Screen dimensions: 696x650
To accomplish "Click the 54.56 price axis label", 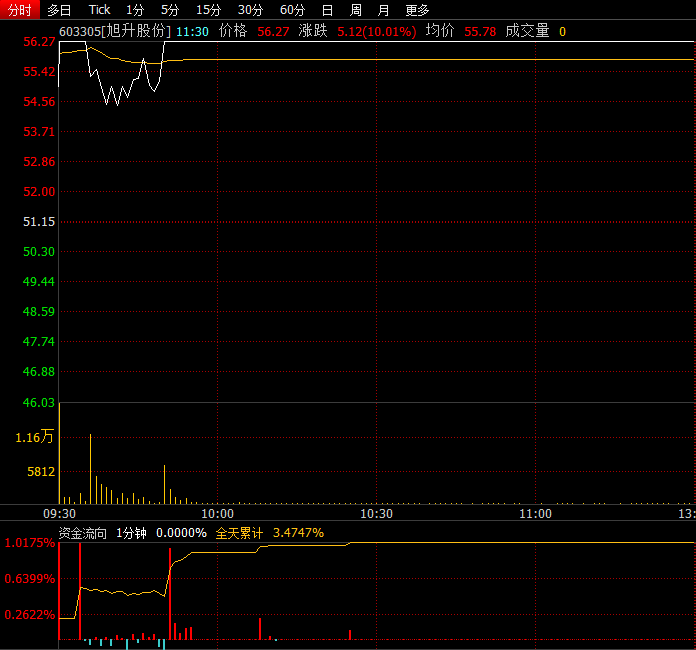I will [x=39, y=102].
